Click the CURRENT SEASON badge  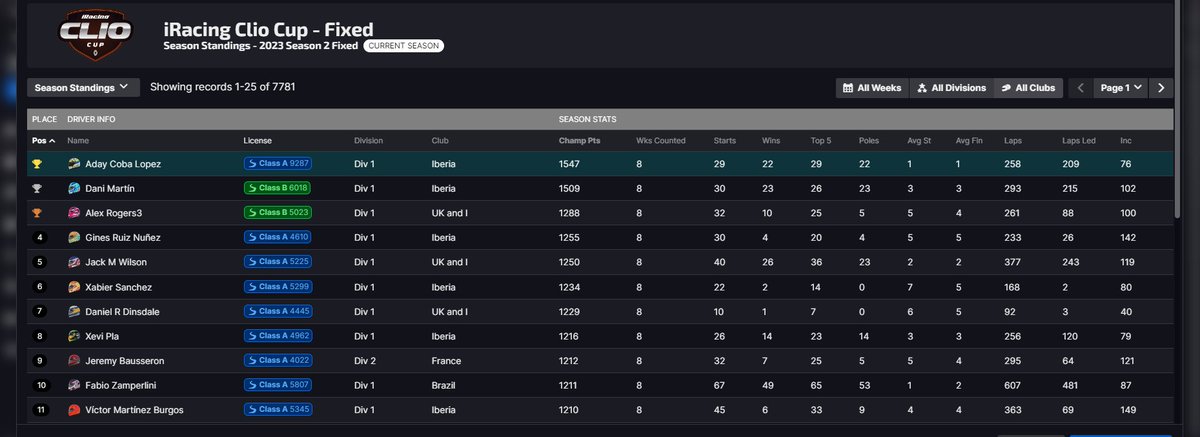pos(403,46)
